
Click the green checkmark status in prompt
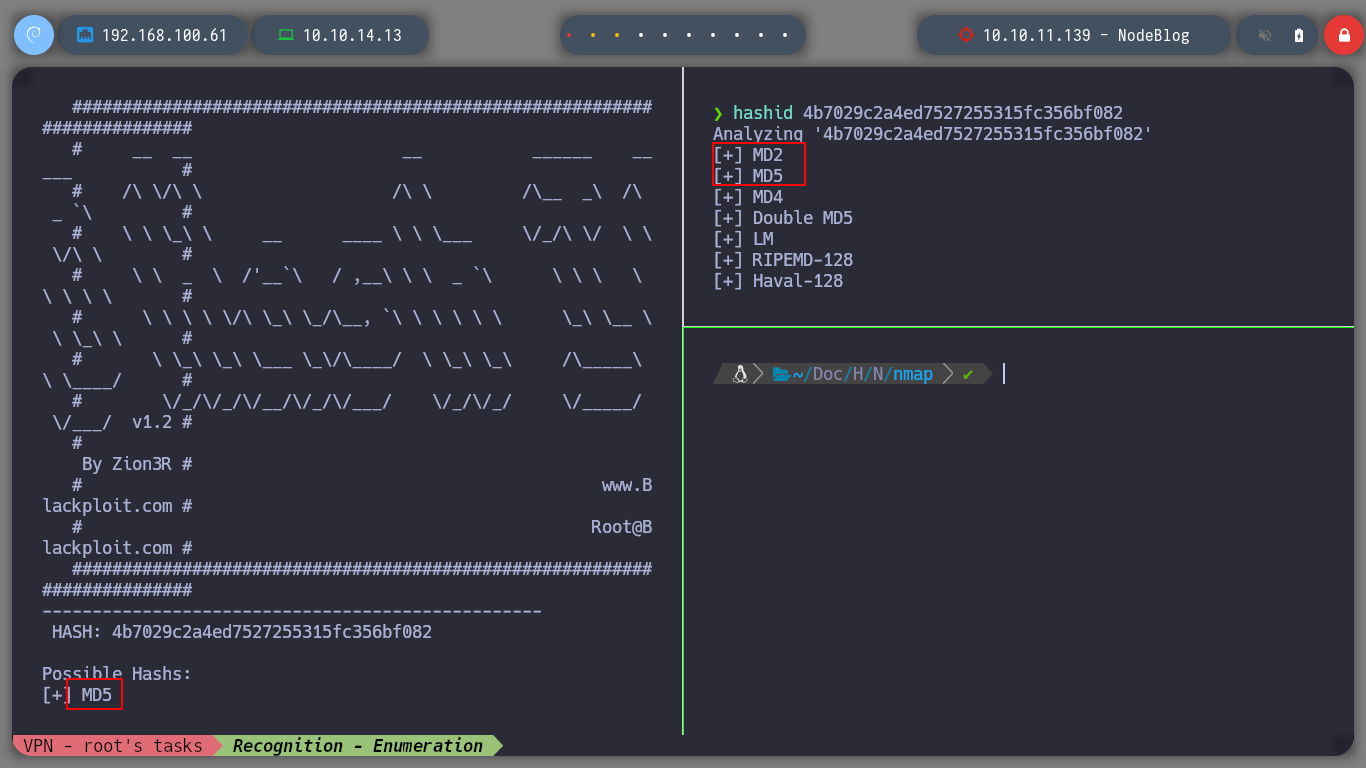[967, 374]
